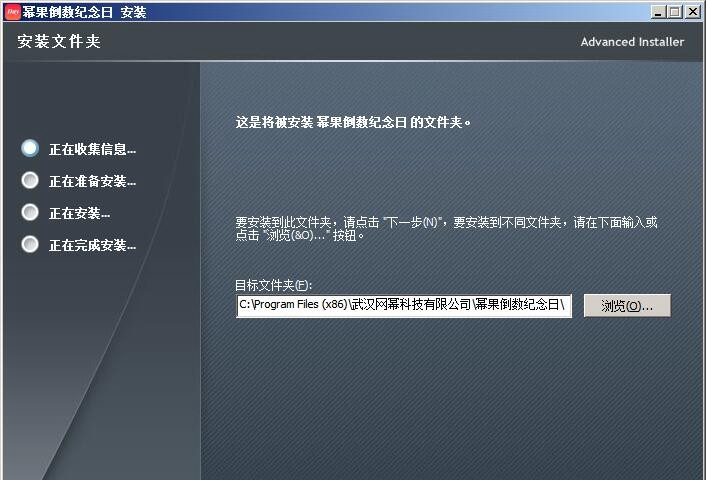Select the 正在完成安装 step indicator
The height and width of the screenshot is (480, 706).
(30, 244)
